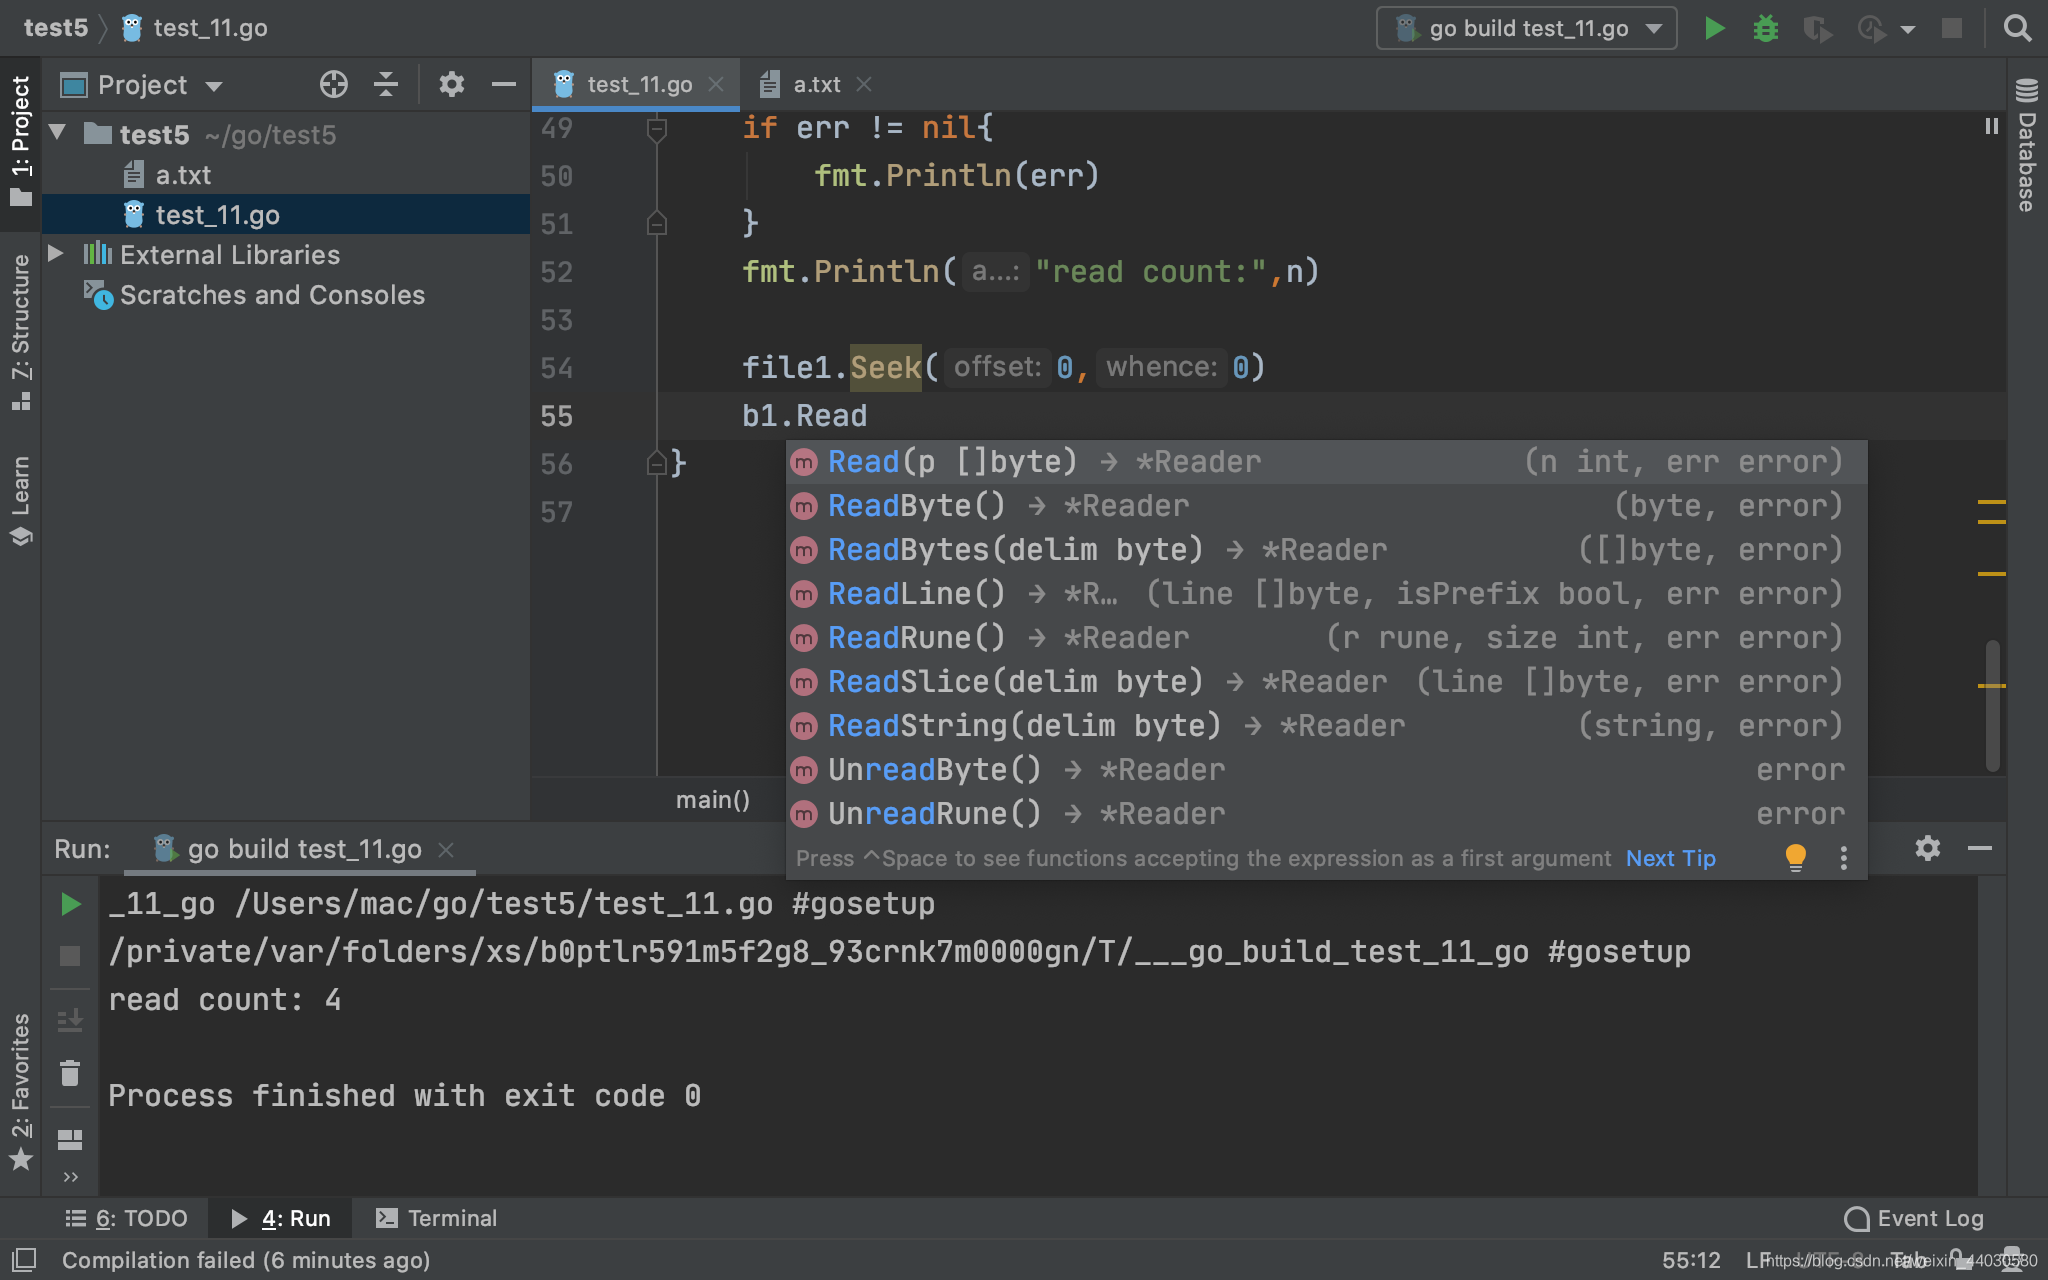Toggle tool window bars icon in status bar
This screenshot has width=2048, height=1280.
click(x=24, y=1259)
